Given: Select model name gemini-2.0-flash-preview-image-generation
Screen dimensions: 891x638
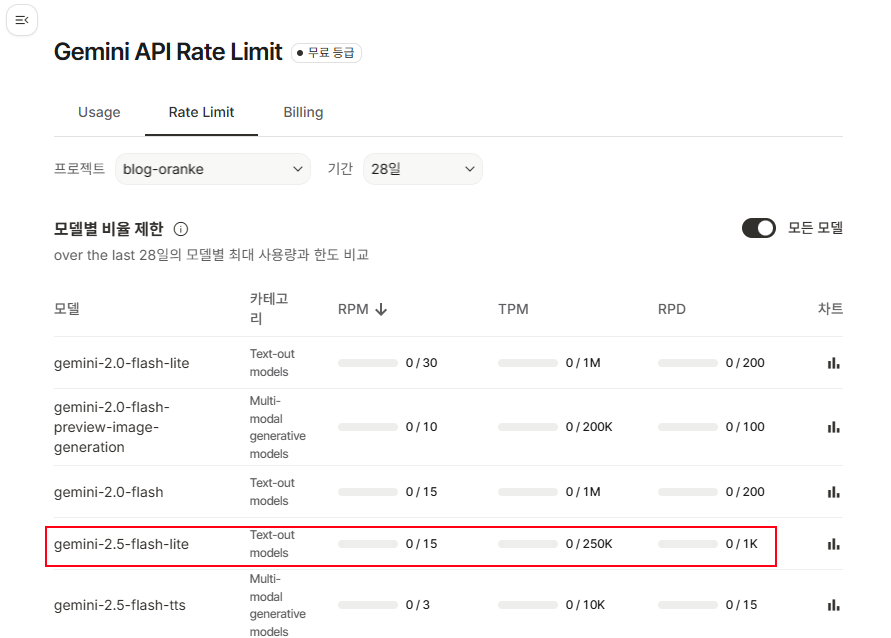Looking at the screenshot, I should click(x=111, y=427).
